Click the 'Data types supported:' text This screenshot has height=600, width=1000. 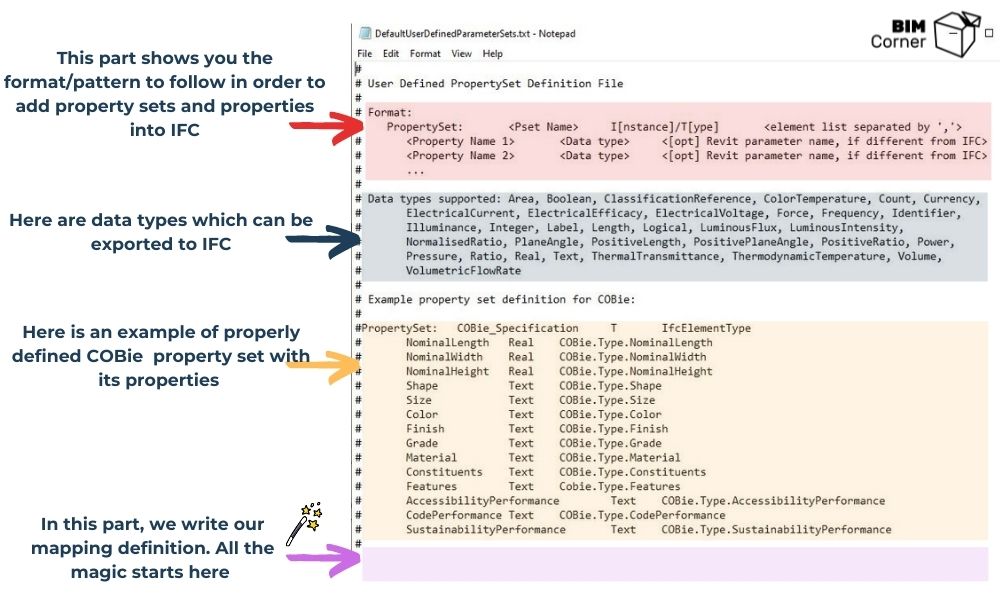coord(434,199)
